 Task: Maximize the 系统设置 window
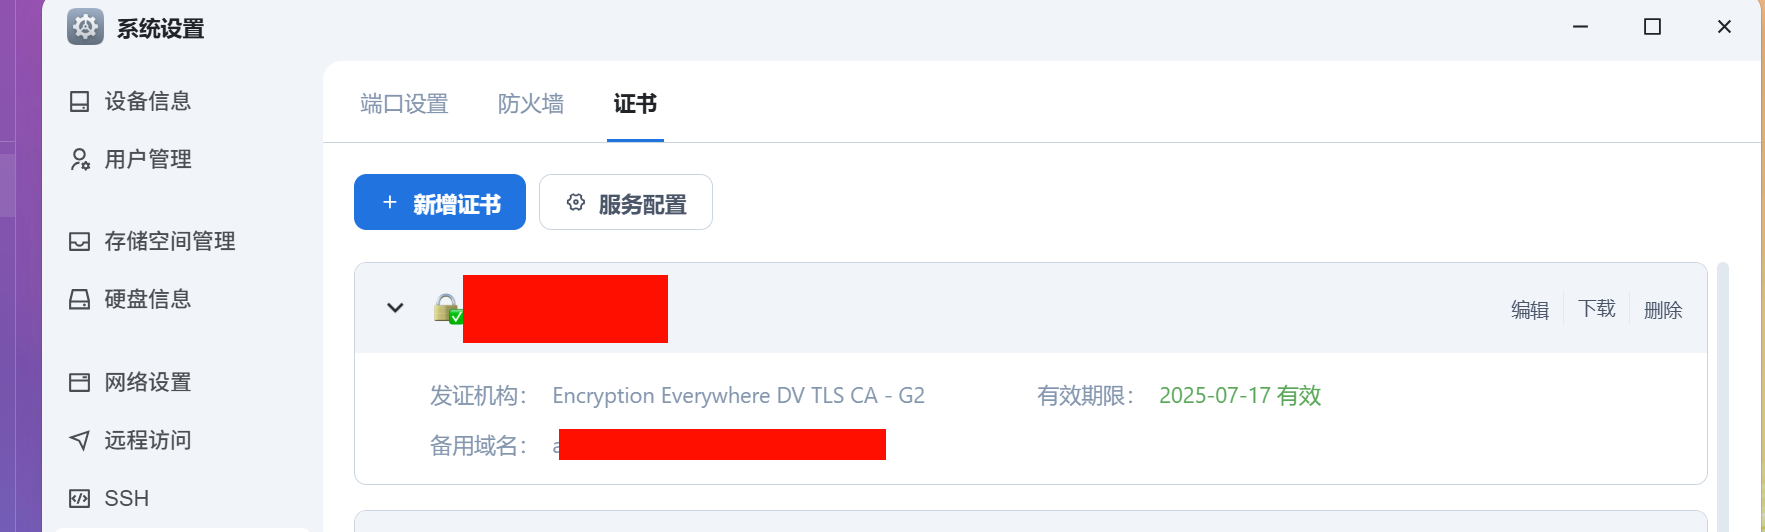(1652, 27)
